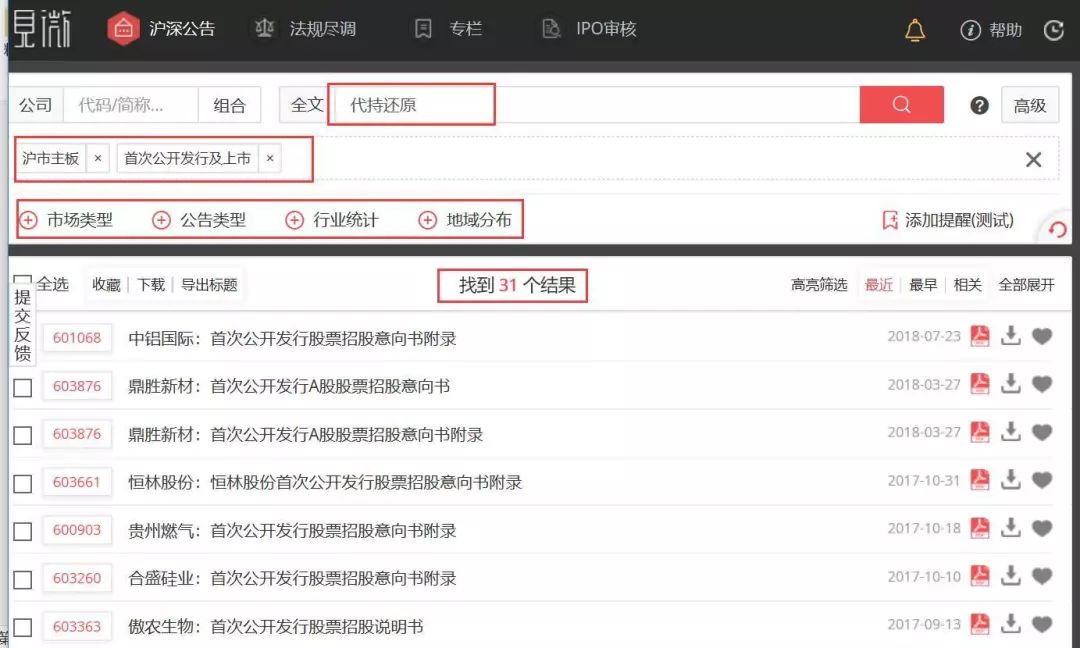Select the checkbox for 傲农生物 row
The width and height of the screenshot is (1080, 648).
[23, 627]
